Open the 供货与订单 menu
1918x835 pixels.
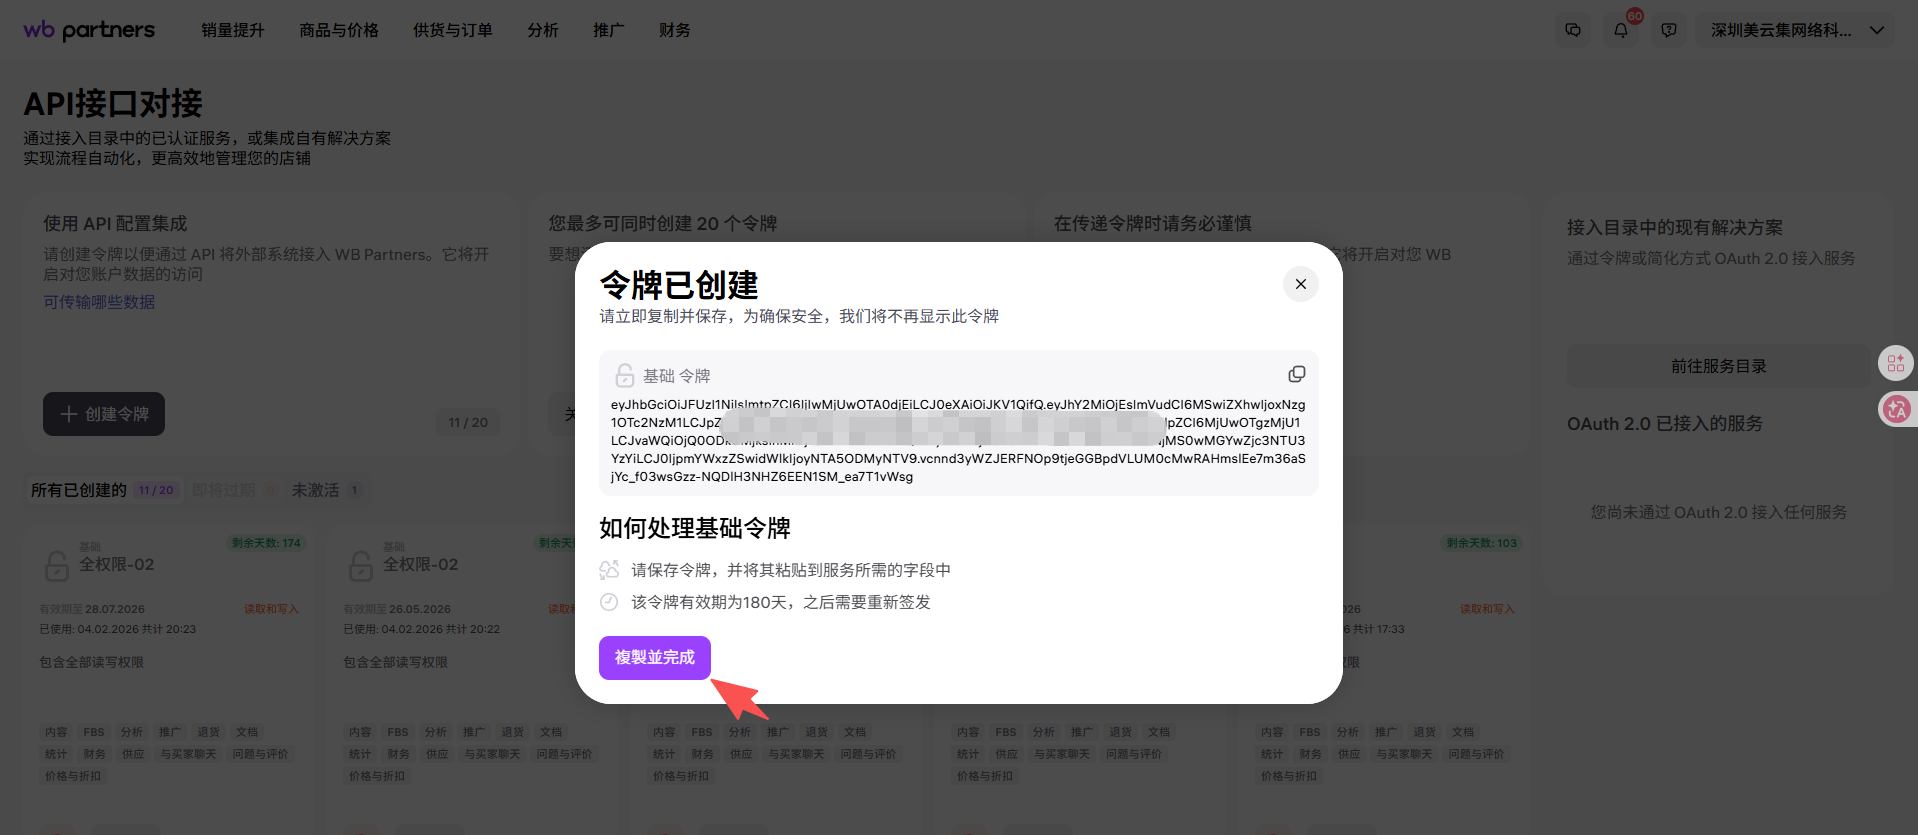pos(453,30)
